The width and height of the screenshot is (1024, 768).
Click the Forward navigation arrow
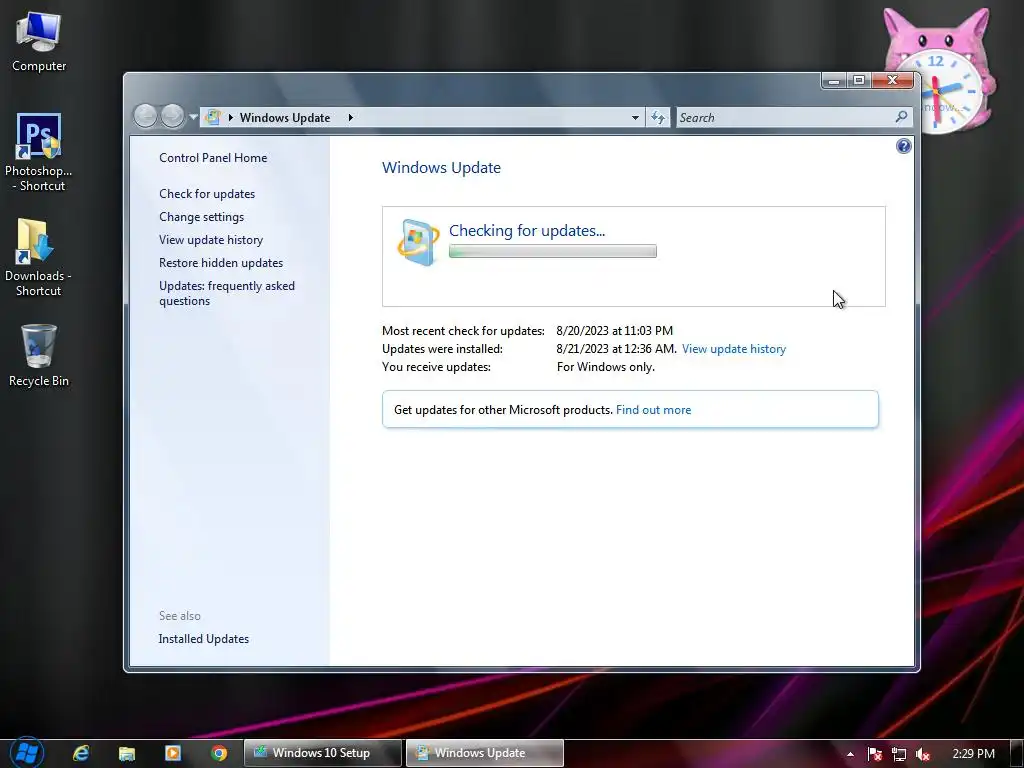point(172,116)
